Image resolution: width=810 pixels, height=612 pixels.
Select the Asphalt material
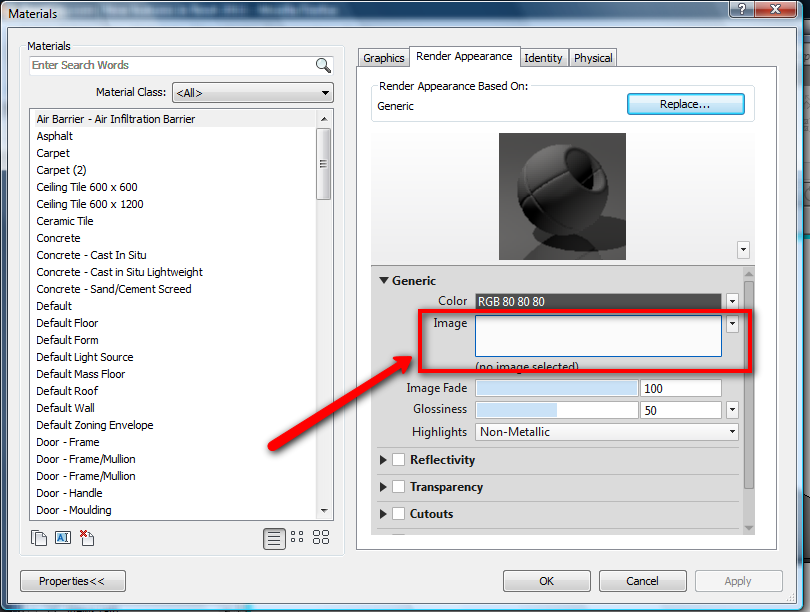coord(55,136)
